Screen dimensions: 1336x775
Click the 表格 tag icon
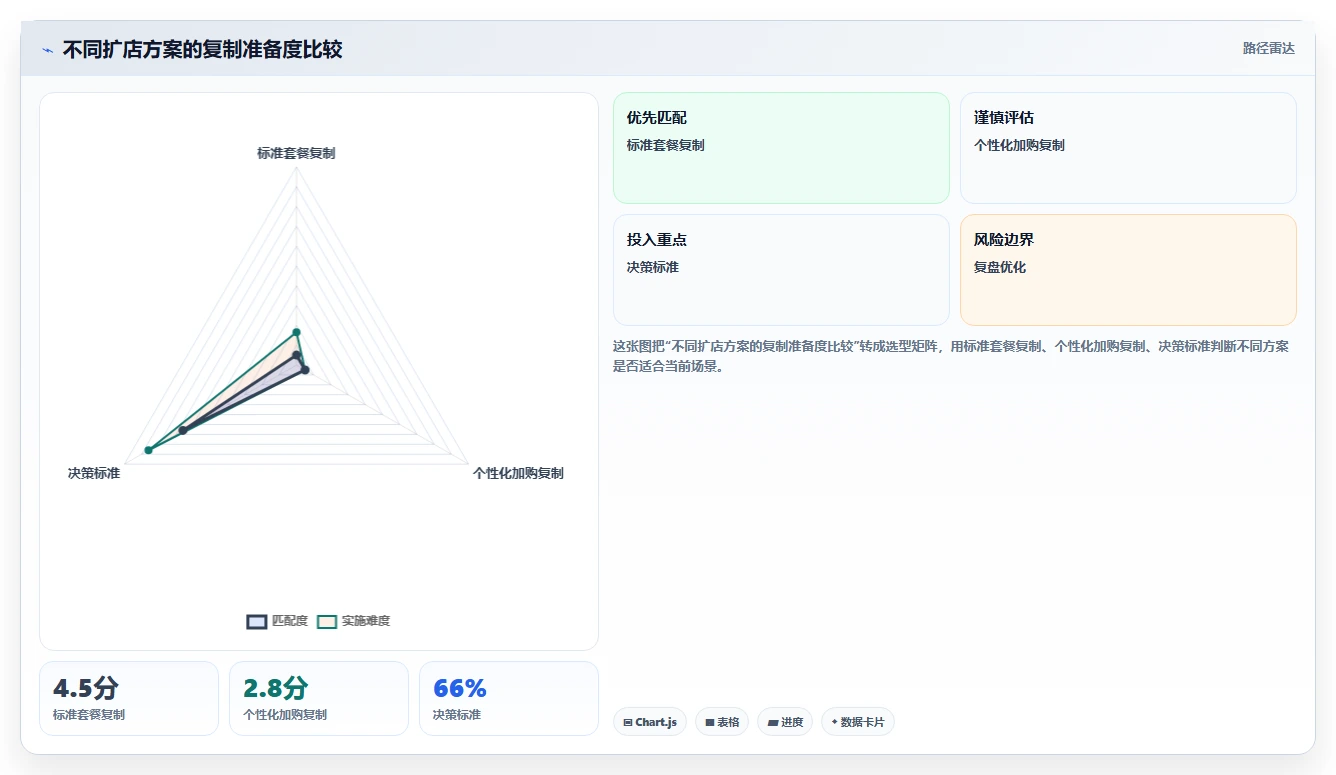[710, 722]
